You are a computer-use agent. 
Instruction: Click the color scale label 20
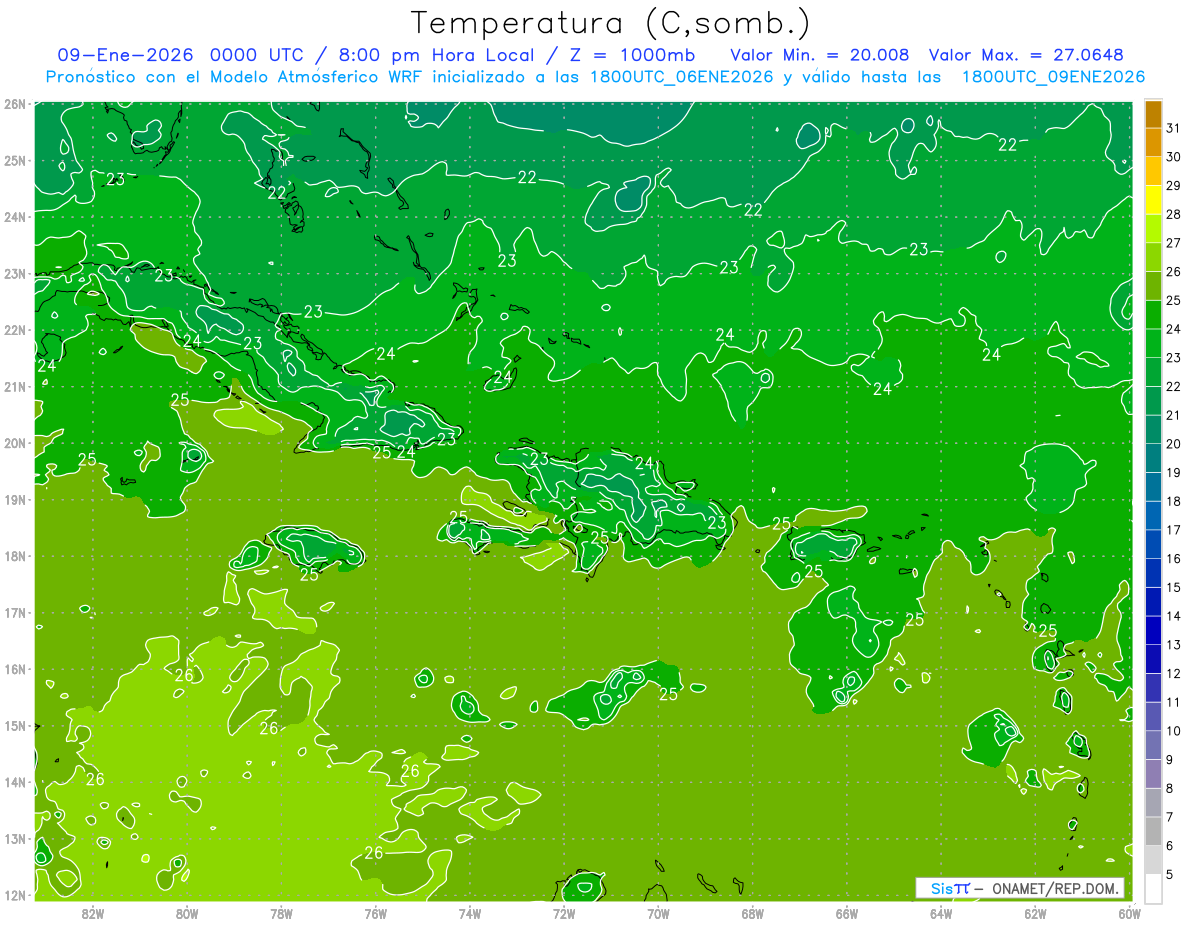tap(1173, 444)
